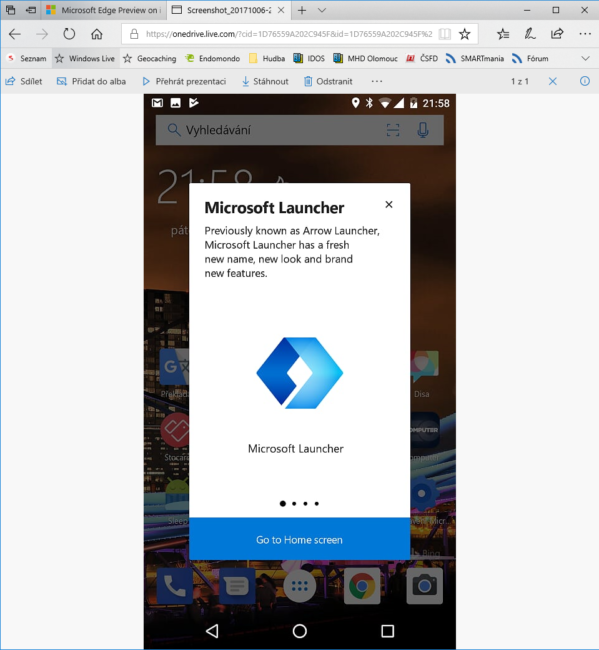The height and width of the screenshot is (650, 599).
Task: Start Přehrát prezentaci slideshow
Action: pyautogui.click(x=184, y=81)
